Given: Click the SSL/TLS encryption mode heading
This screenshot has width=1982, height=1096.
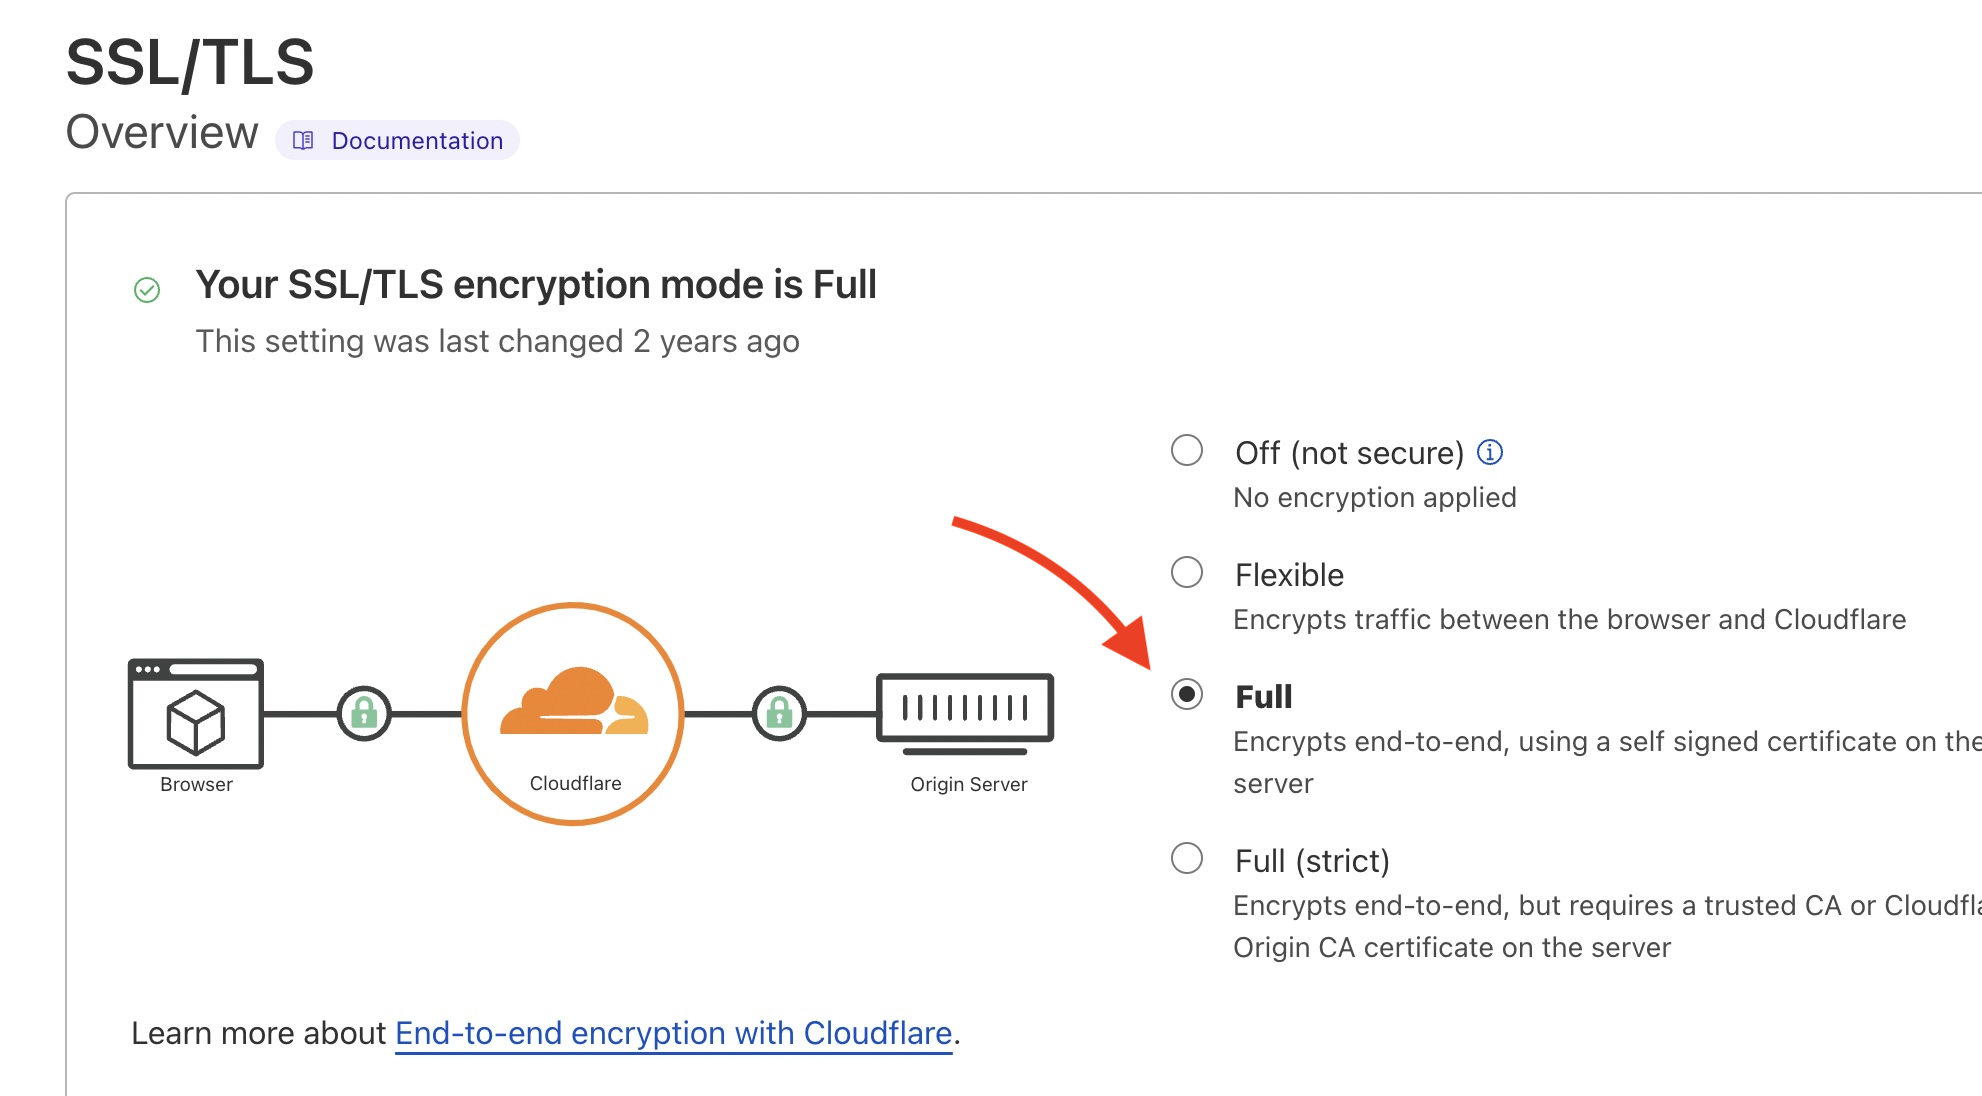Looking at the screenshot, I should point(536,285).
